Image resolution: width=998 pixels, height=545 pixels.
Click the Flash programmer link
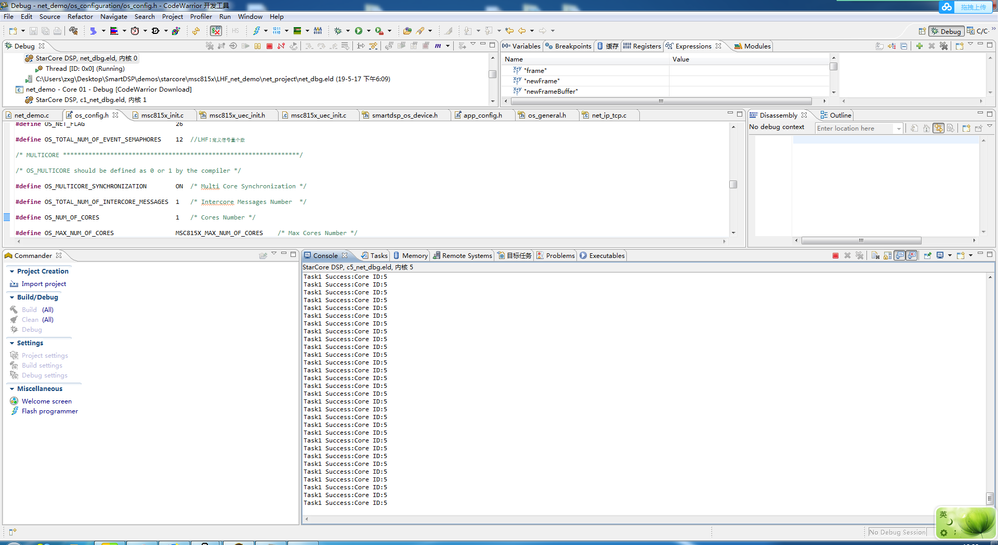tap(50, 411)
